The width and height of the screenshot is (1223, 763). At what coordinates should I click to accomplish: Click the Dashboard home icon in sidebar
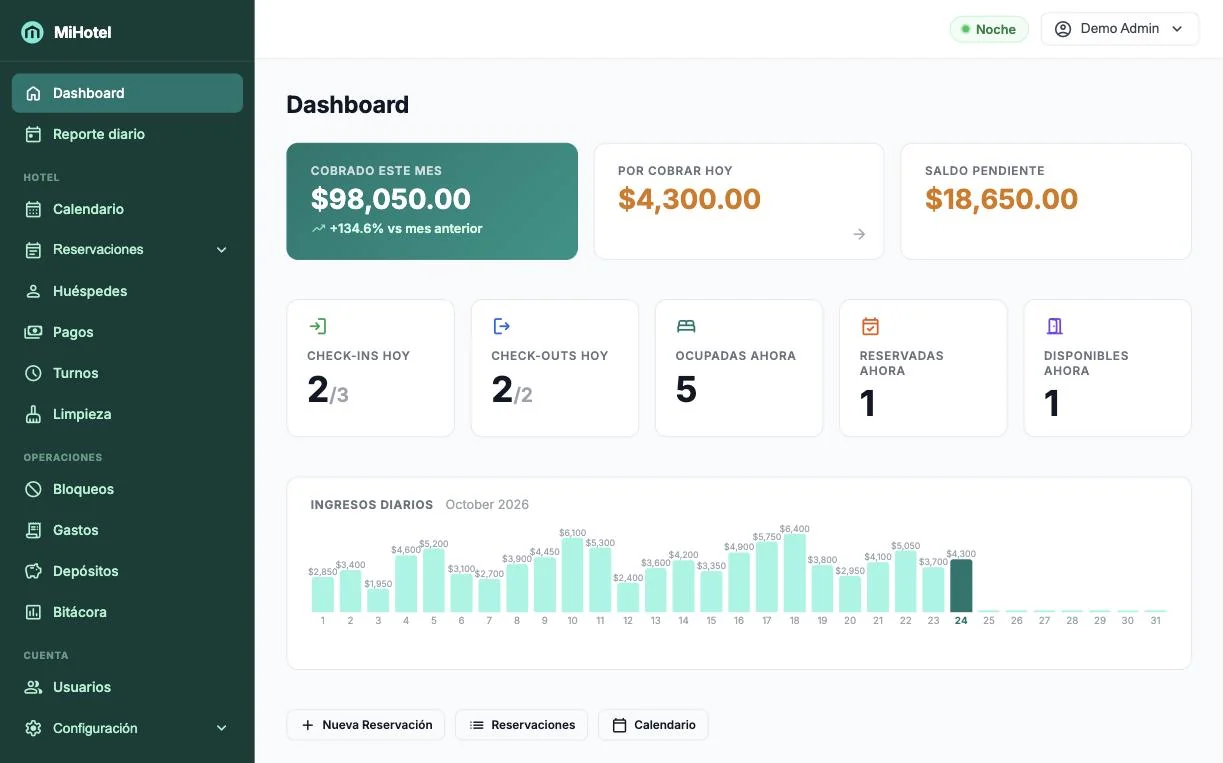point(33,93)
